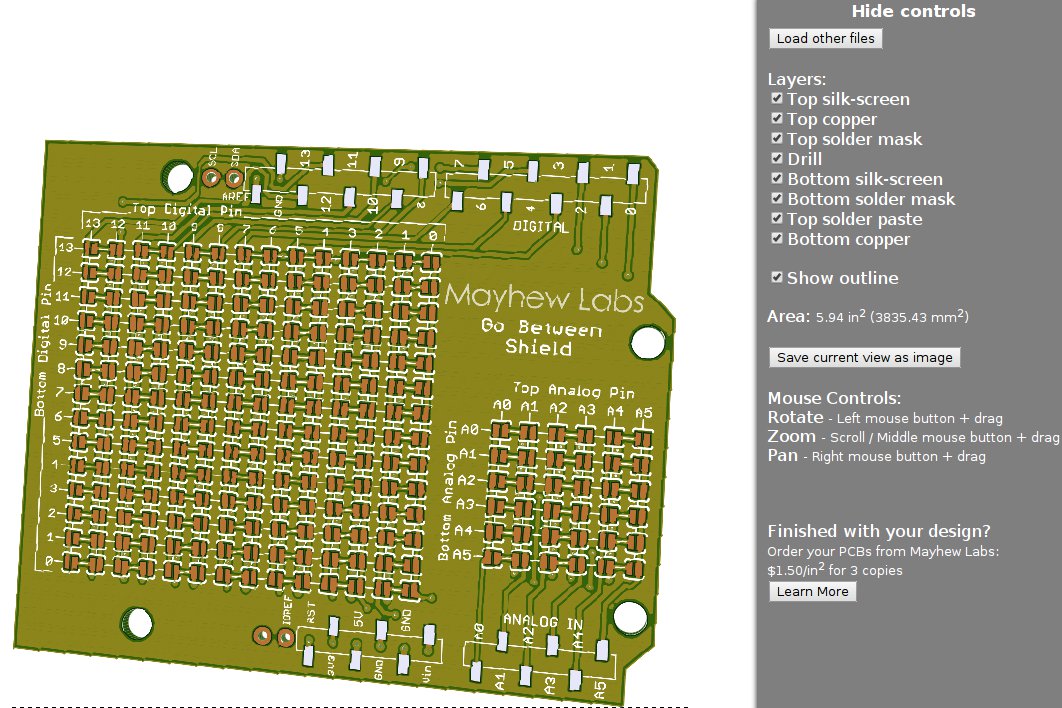Image resolution: width=1062 pixels, height=708 pixels.
Task: Click the Bottom Analog Pin vertical label
Action: tap(446, 491)
